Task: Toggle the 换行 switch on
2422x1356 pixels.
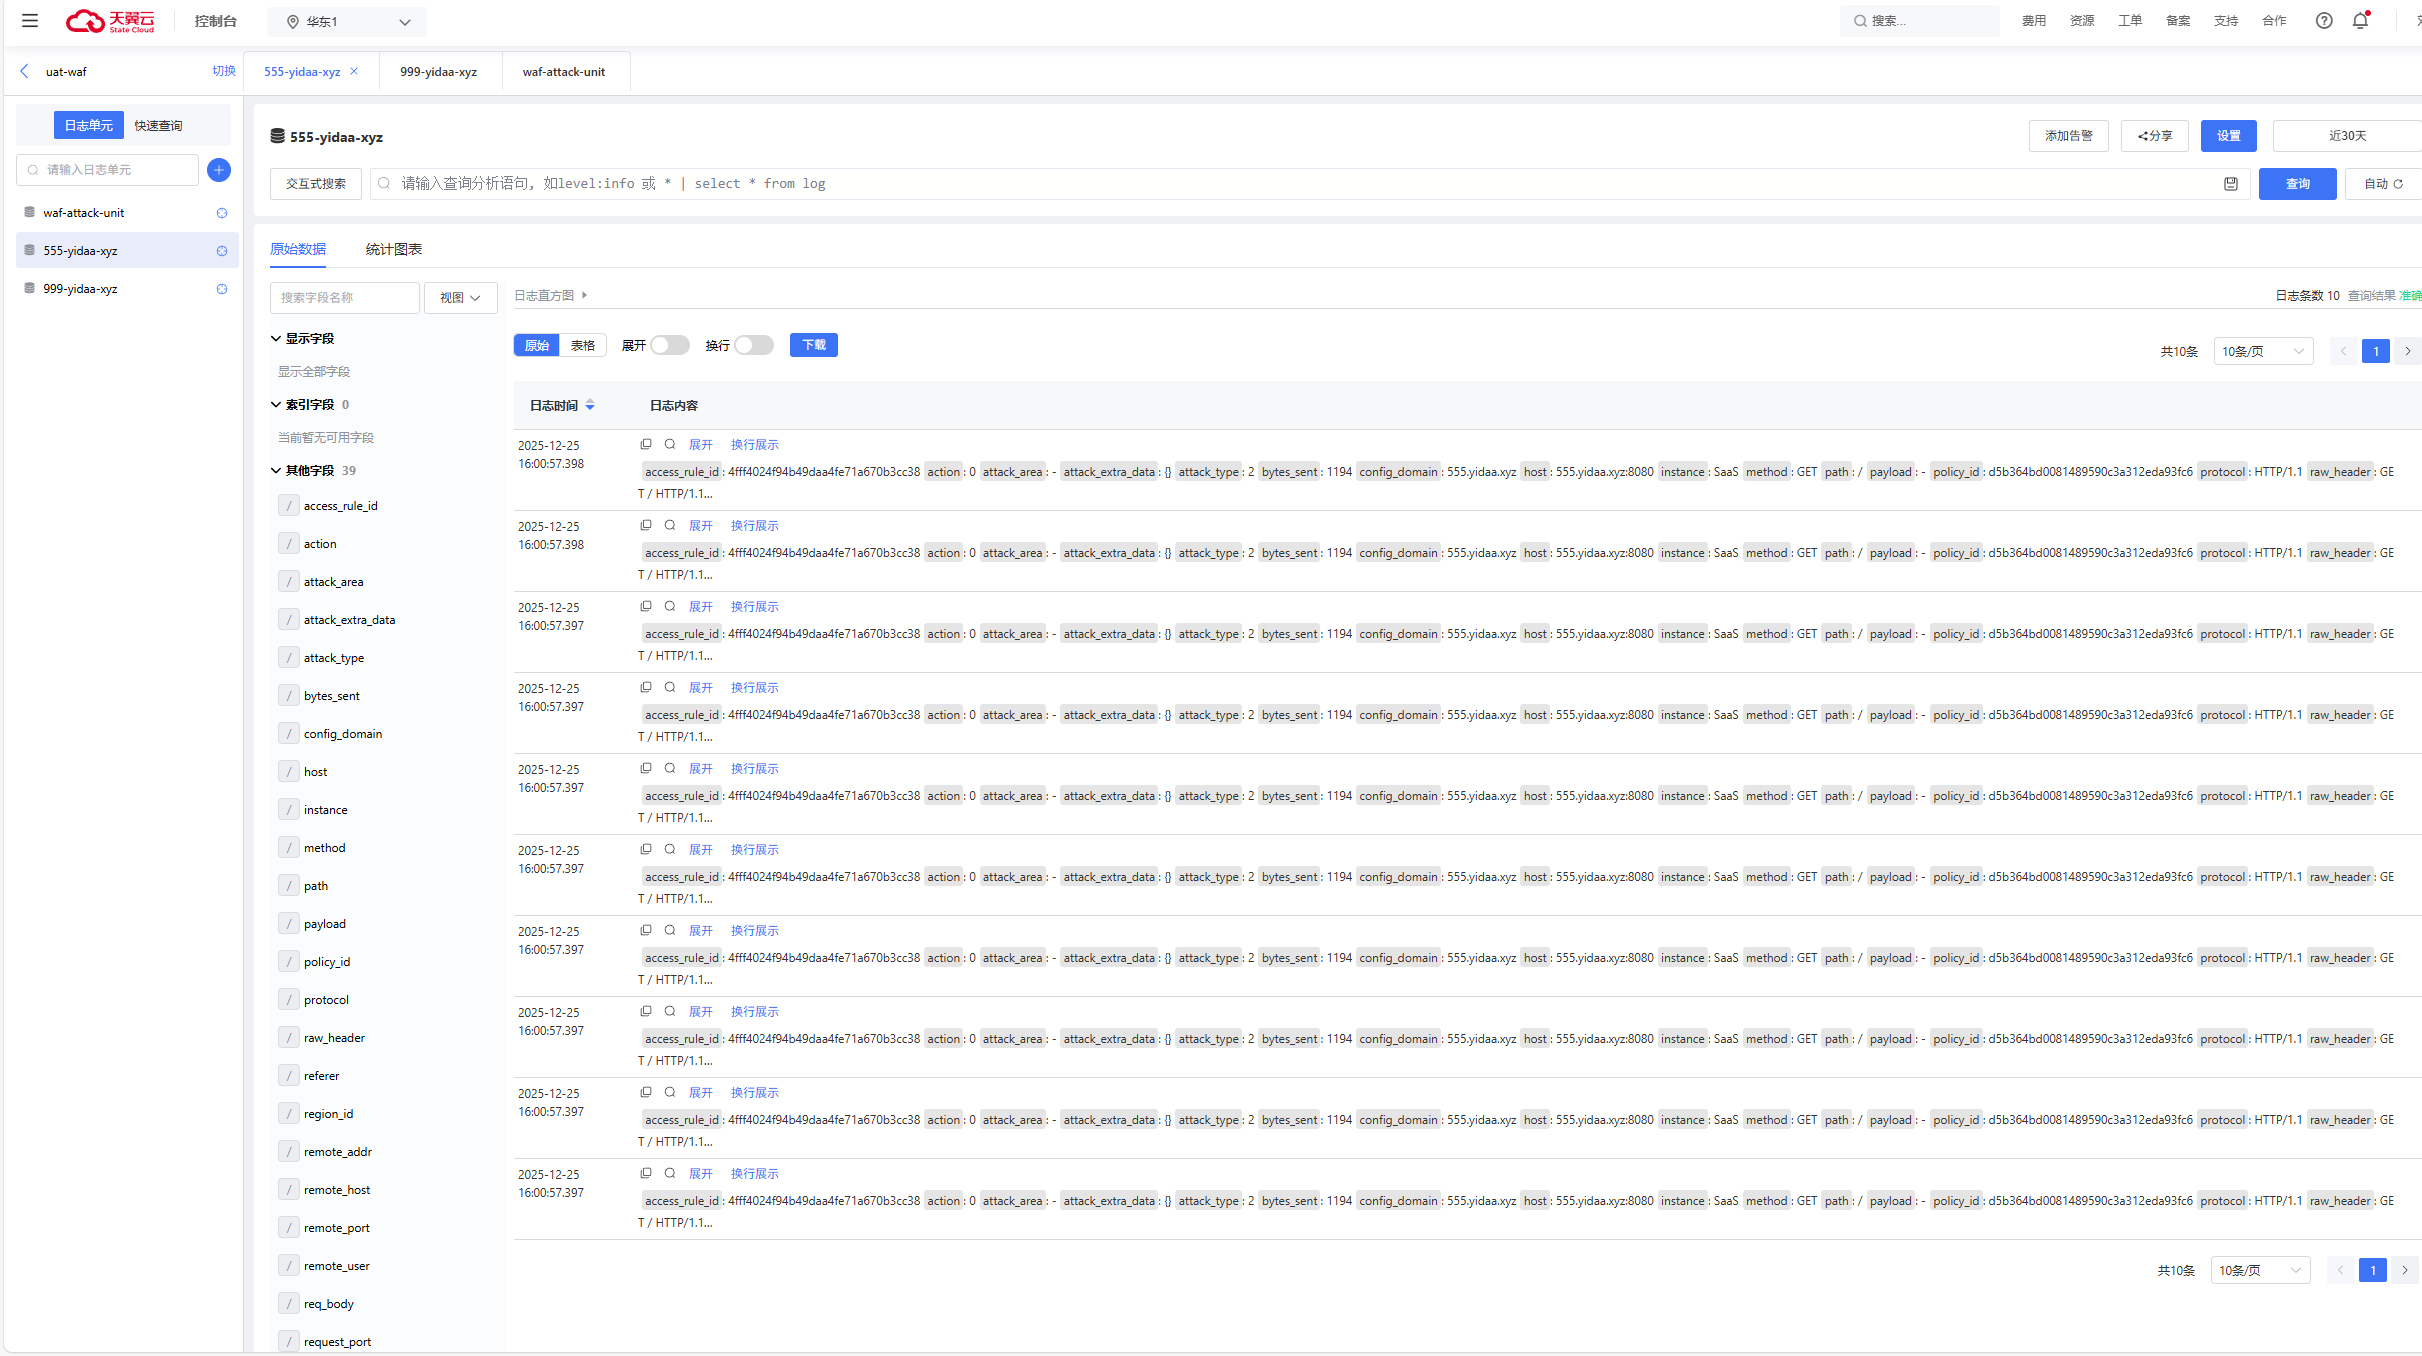Action: [753, 345]
